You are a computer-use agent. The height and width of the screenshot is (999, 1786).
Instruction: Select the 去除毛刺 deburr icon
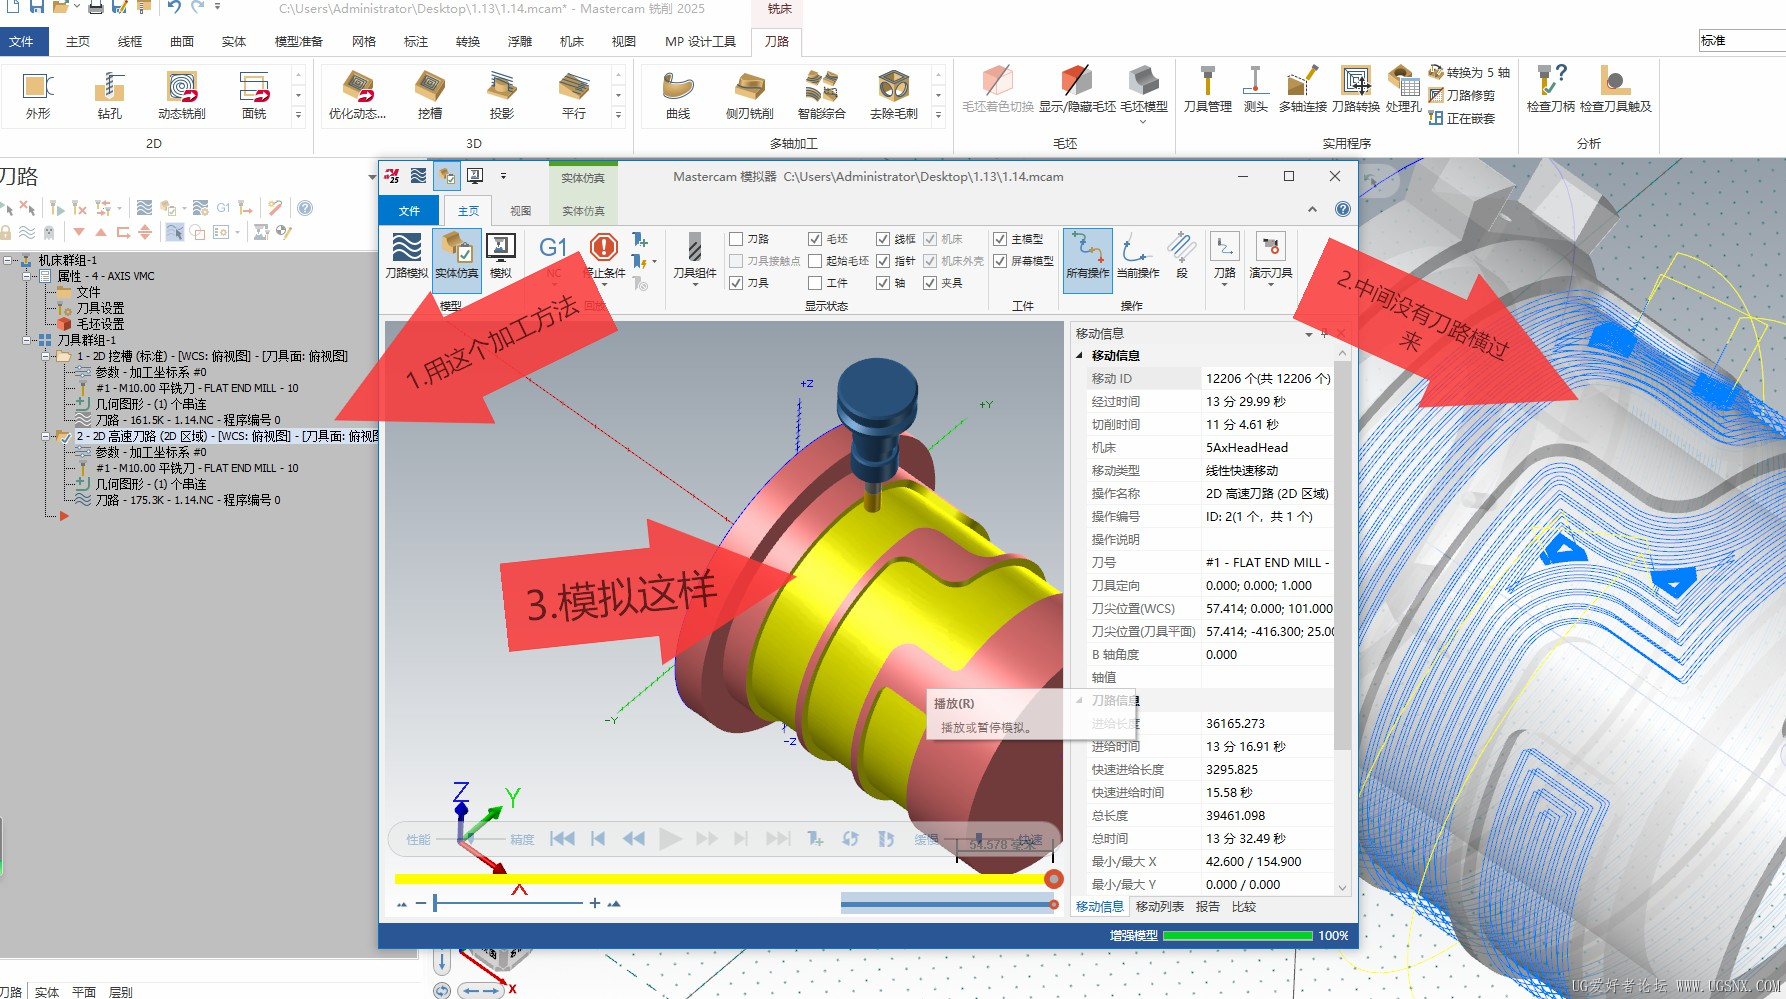coord(894,96)
